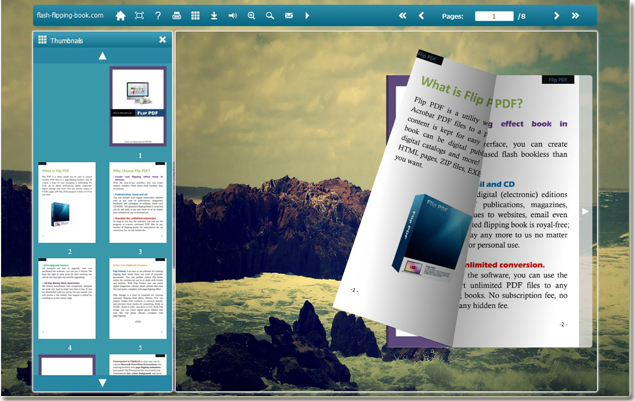This screenshot has width=635, height=401.
Task: Open page 2 thumbnail
Action: click(x=67, y=203)
